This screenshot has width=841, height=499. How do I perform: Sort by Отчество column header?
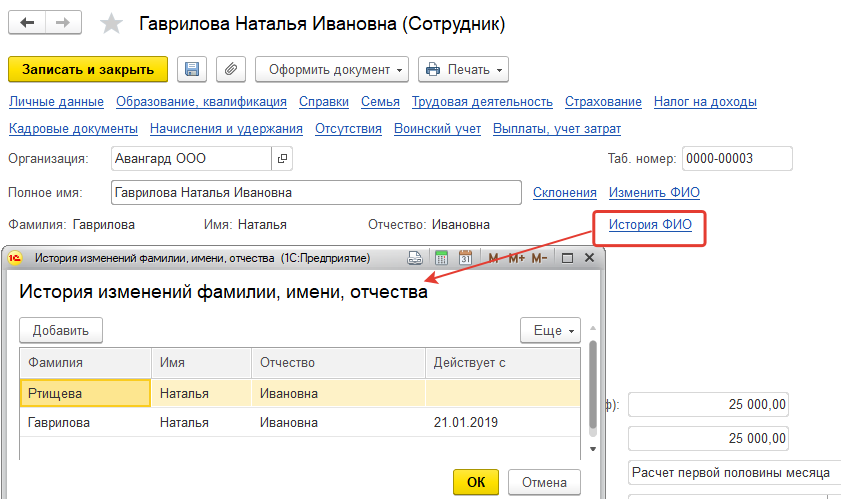(338, 363)
